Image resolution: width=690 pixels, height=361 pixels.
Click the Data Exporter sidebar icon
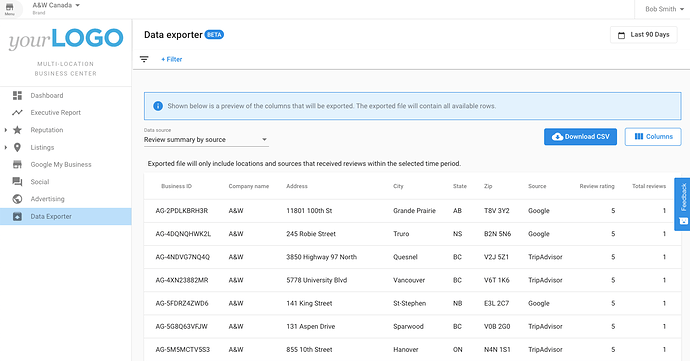click(17, 217)
